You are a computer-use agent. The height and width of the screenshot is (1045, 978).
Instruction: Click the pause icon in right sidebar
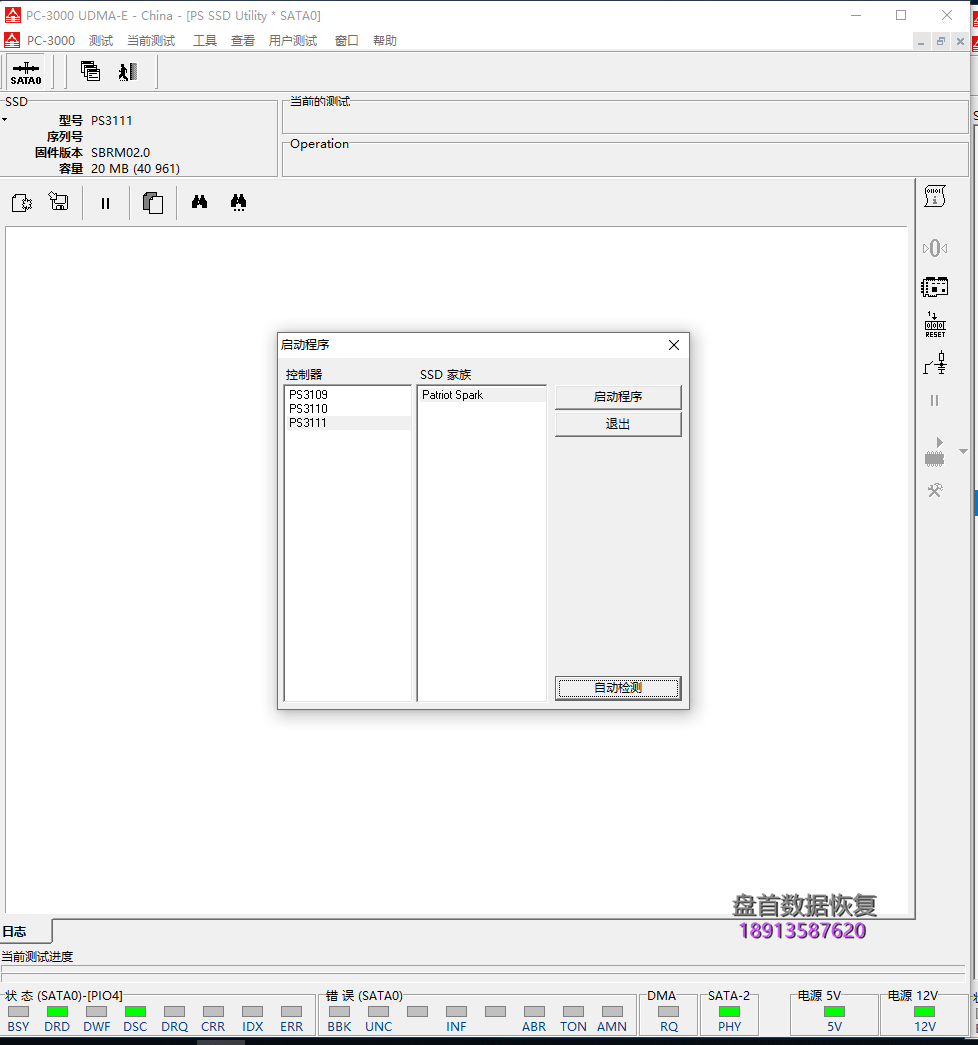(935, 401)
